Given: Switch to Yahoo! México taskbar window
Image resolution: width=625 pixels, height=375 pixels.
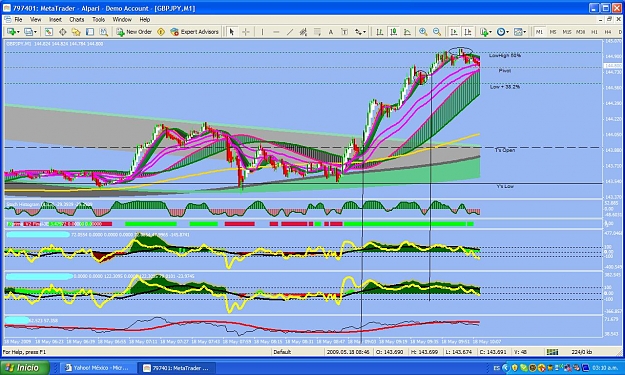Looking at the screenshot, I should (97, 368).
